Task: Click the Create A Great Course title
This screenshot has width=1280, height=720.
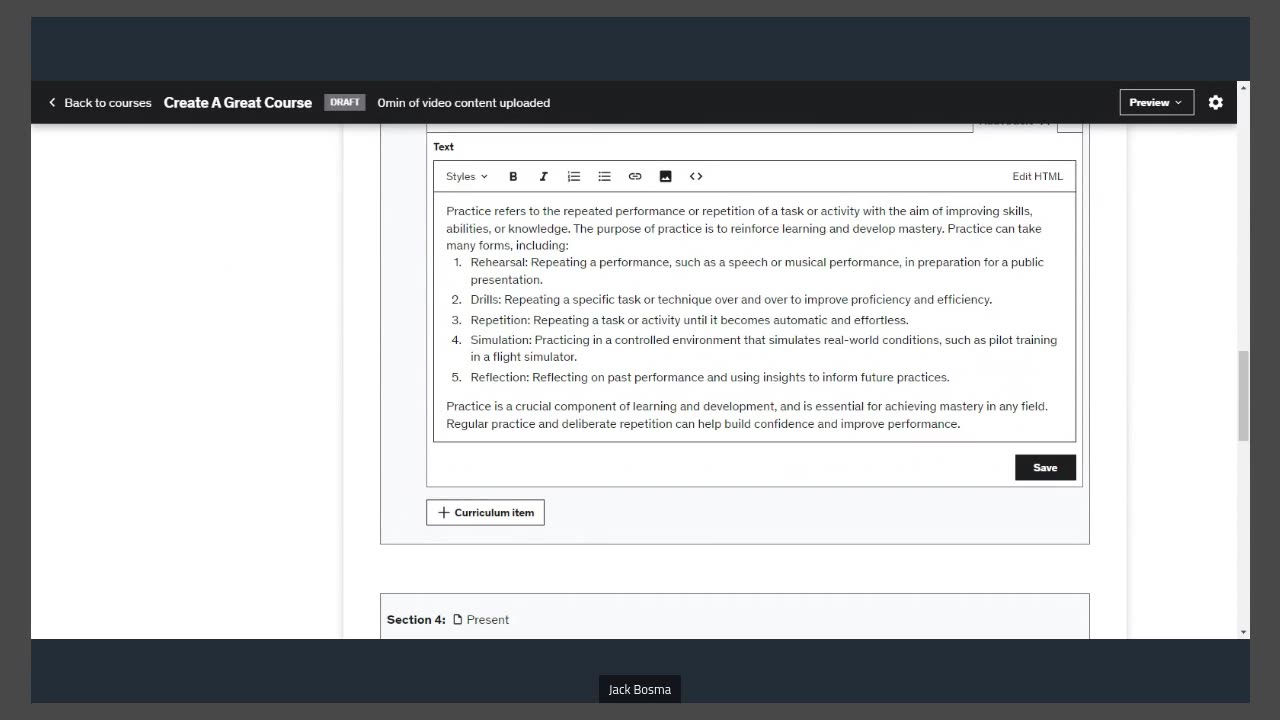Action: click(x=238, y=102)
